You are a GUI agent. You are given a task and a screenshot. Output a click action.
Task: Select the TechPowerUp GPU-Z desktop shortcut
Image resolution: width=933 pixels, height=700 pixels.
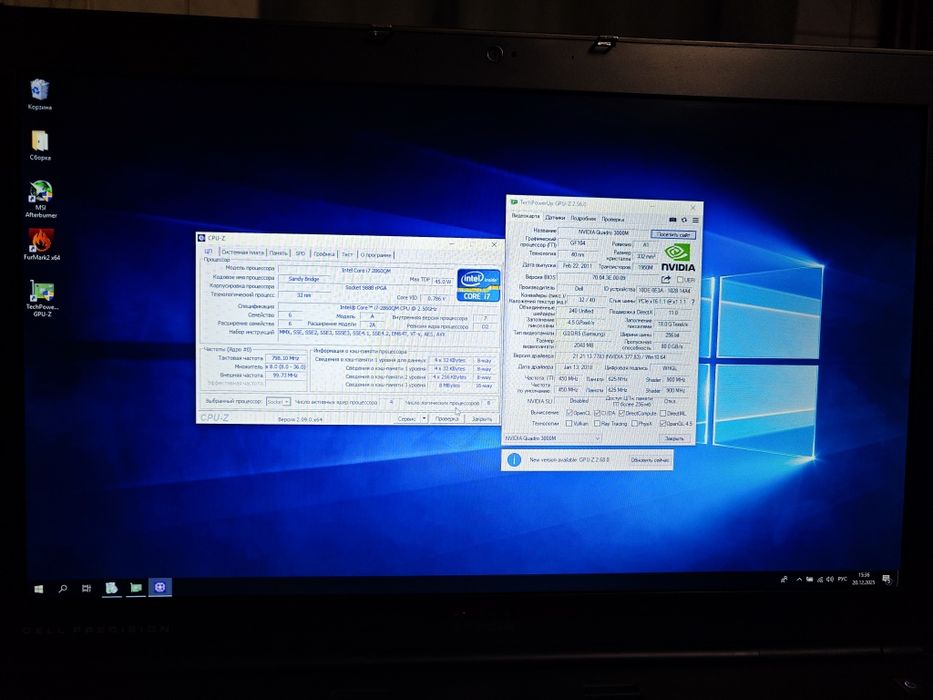tap(42, 298)
